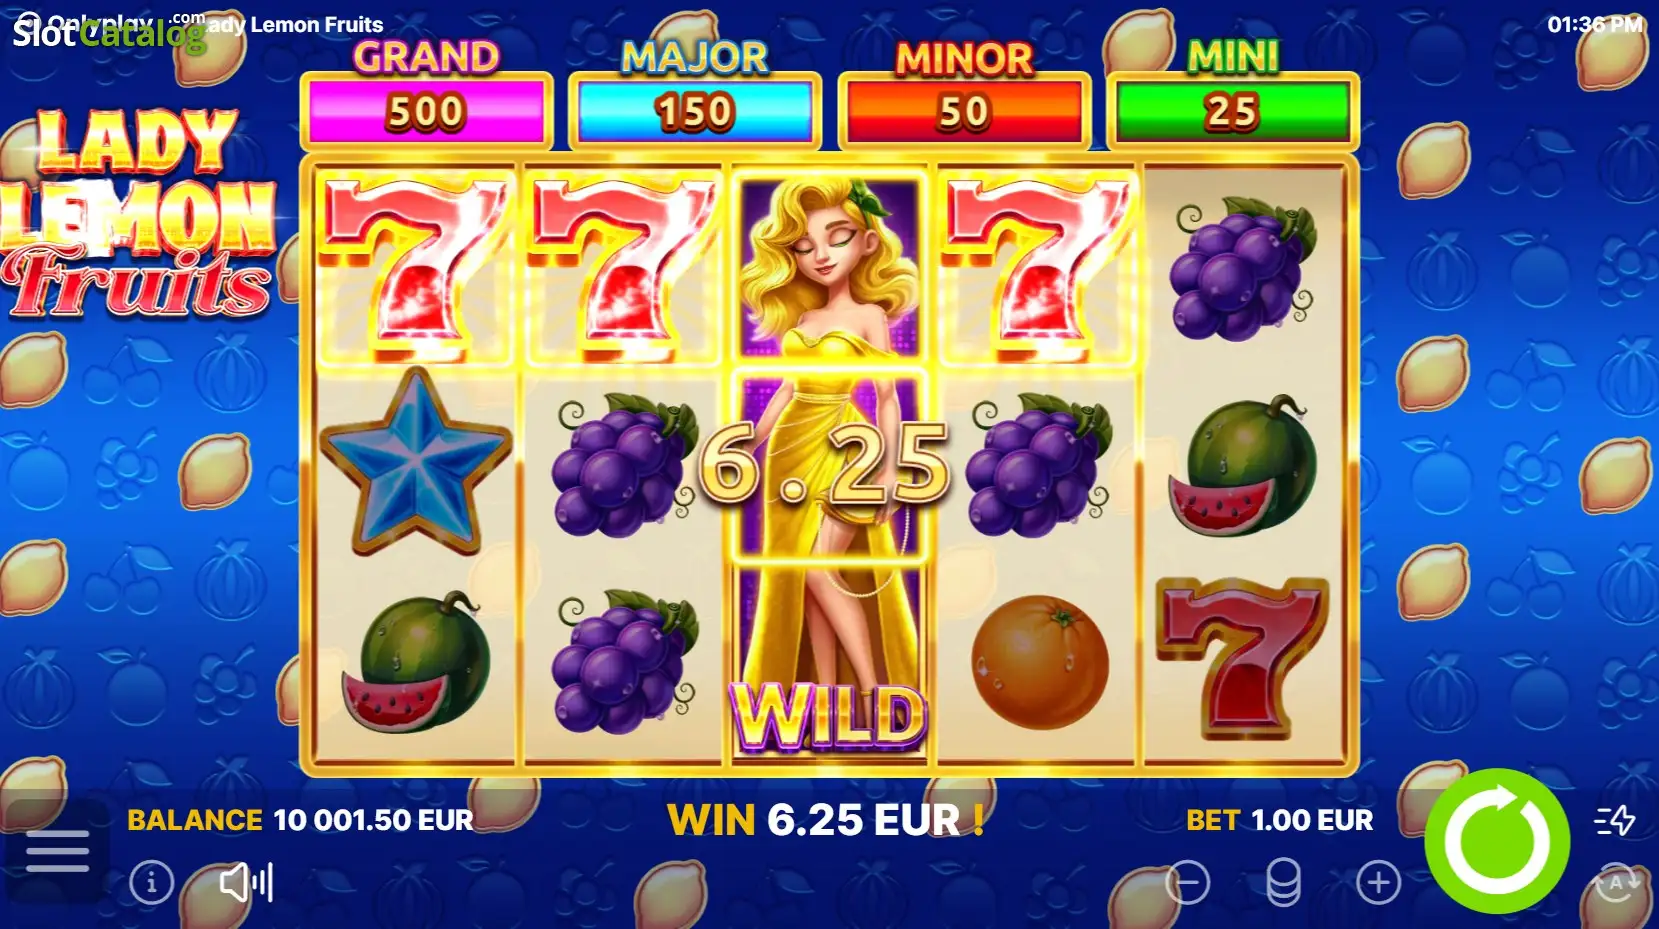Decrease the bet with minus button

1187,883
